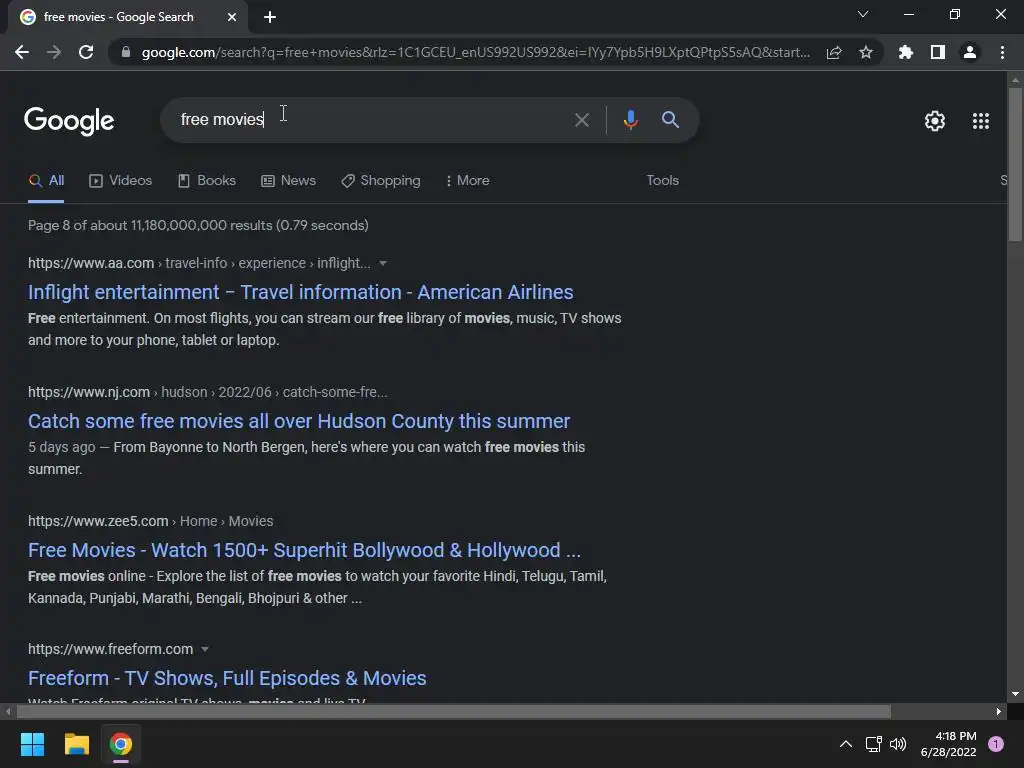Viewport: 1024px width, 768px height.
Task: Open File Explorer from taskbar
Action: (x=76, y=744)
